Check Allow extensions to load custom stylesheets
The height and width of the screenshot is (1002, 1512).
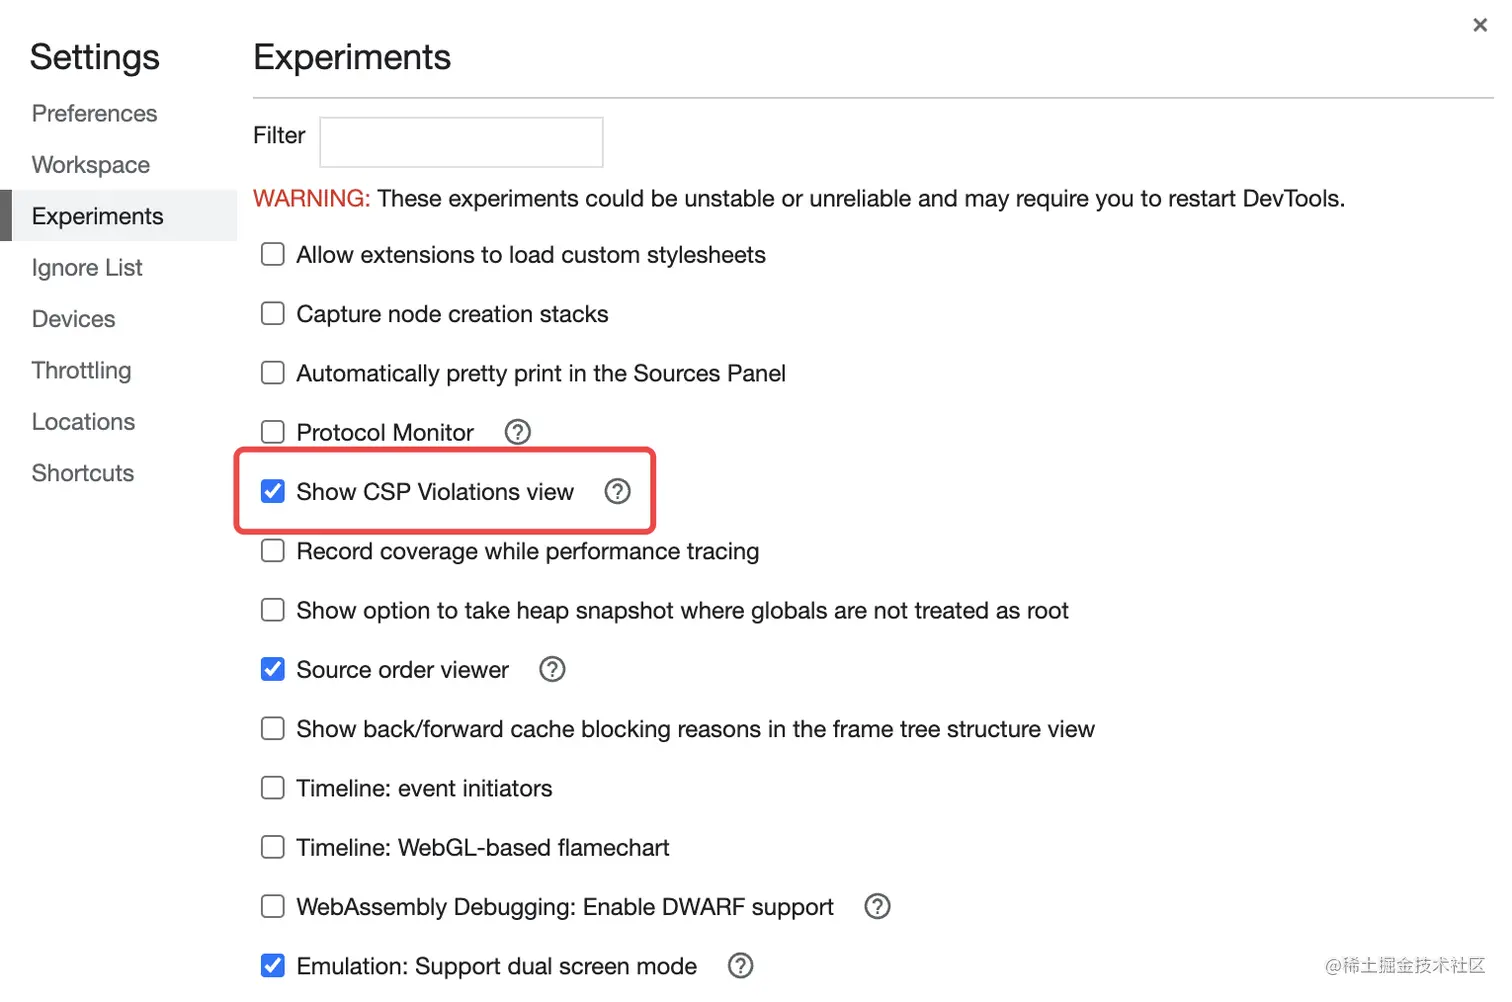(x=273, y=255)
